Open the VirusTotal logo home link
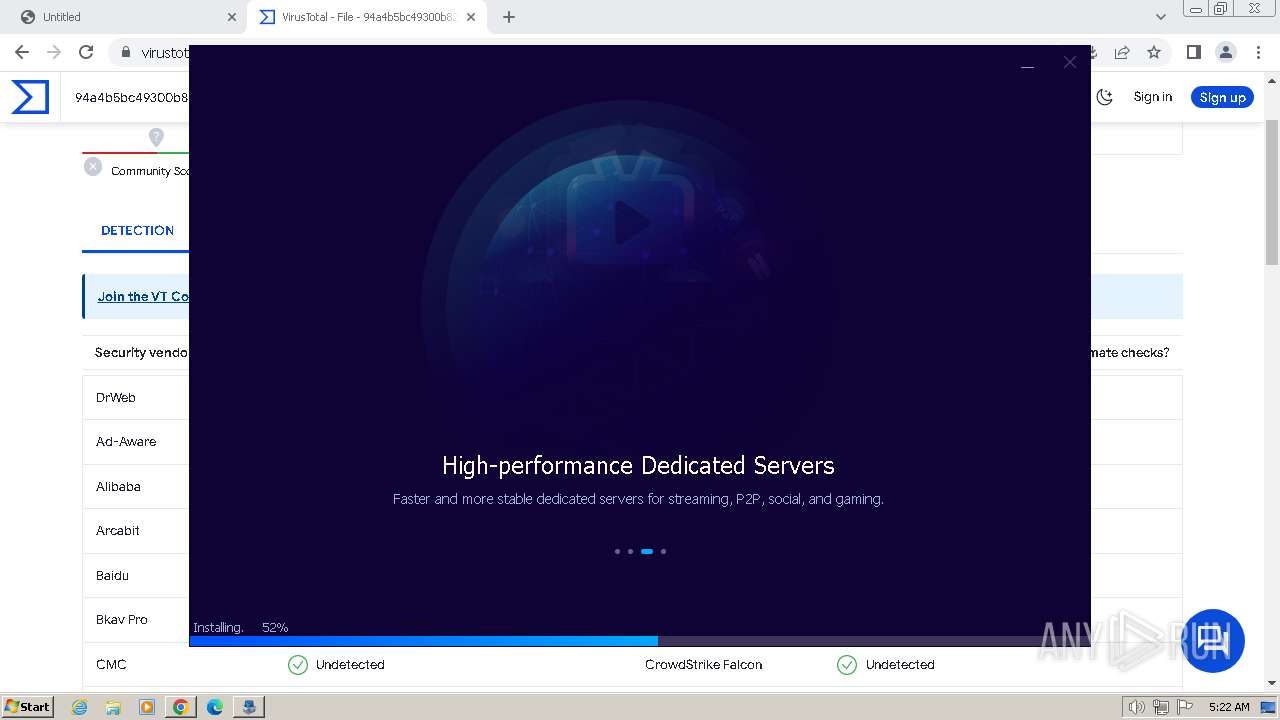This screenshot has width=1280, height=720. click(x=30, y=97)
